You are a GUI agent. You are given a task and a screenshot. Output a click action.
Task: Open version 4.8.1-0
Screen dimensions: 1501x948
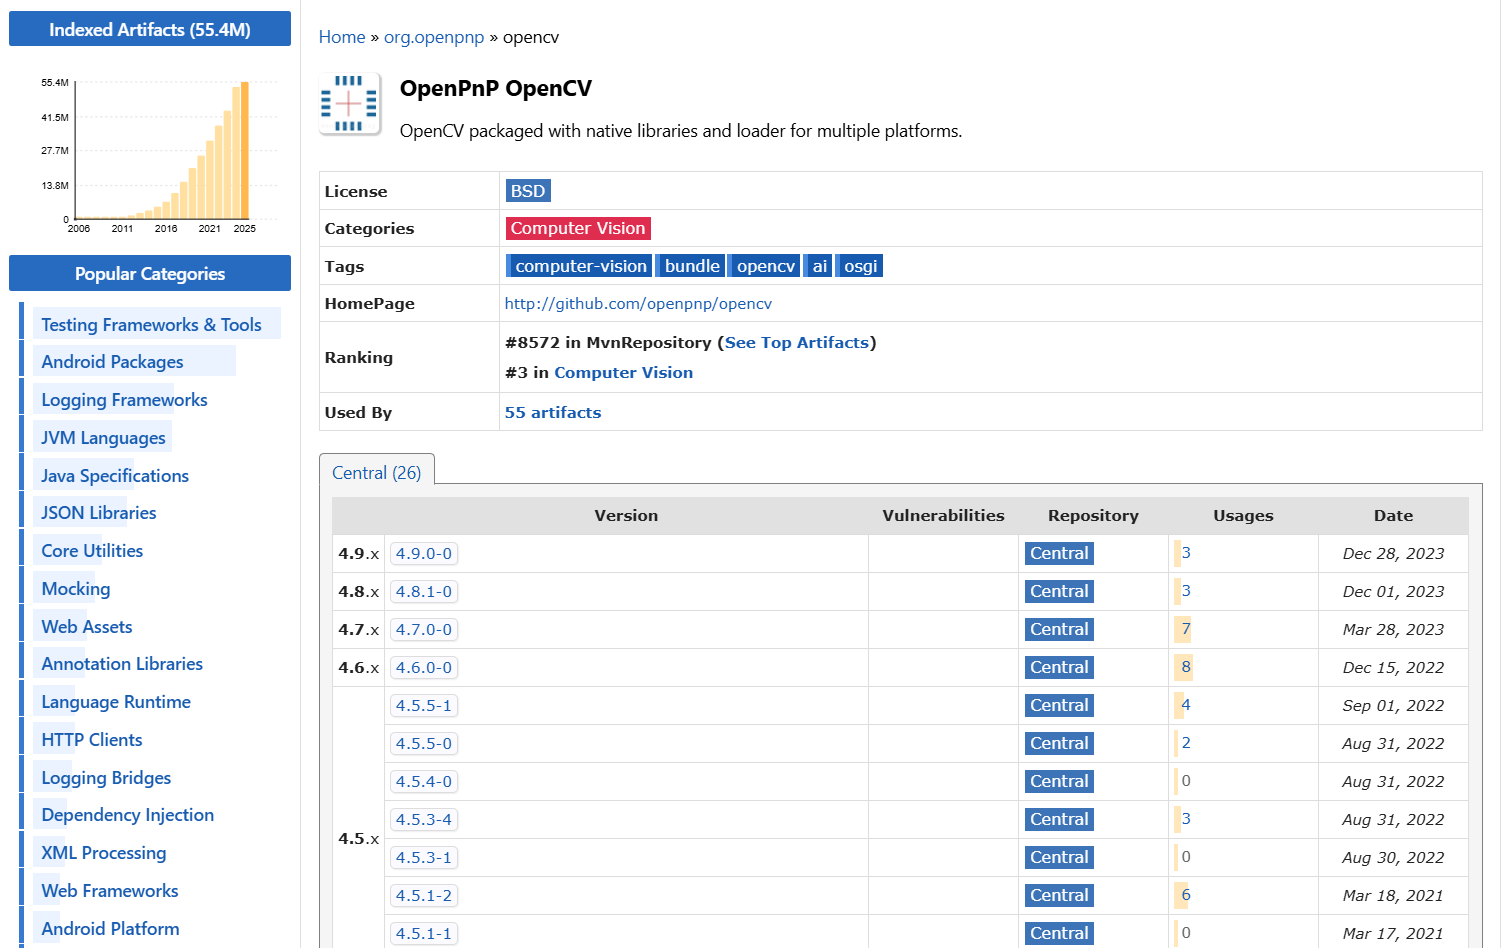click(424, 591)
